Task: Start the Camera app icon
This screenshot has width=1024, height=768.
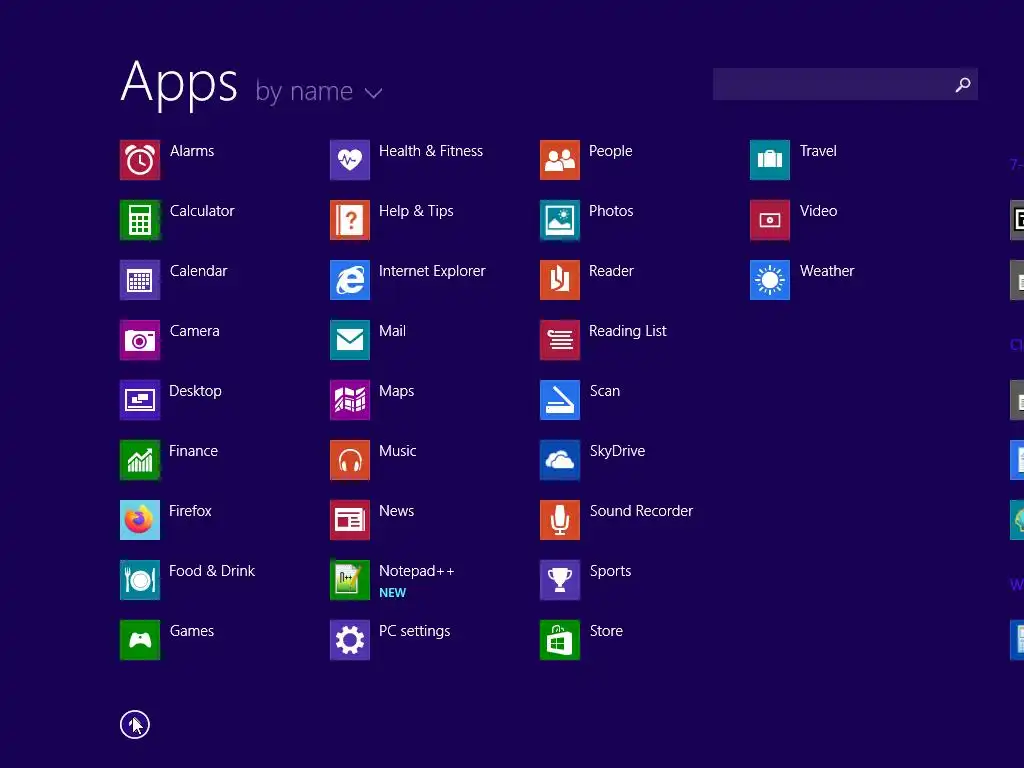Action: tap(140, 340)
